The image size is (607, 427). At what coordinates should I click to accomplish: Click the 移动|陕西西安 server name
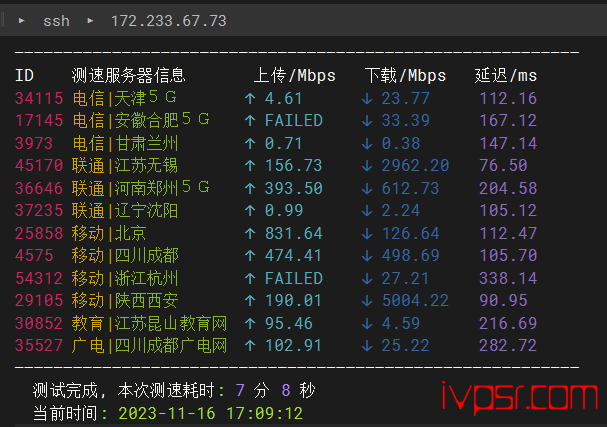tap(125, 300)
